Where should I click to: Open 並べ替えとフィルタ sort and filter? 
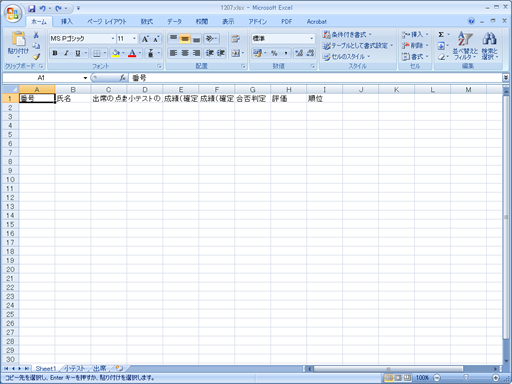click(465, 46)
